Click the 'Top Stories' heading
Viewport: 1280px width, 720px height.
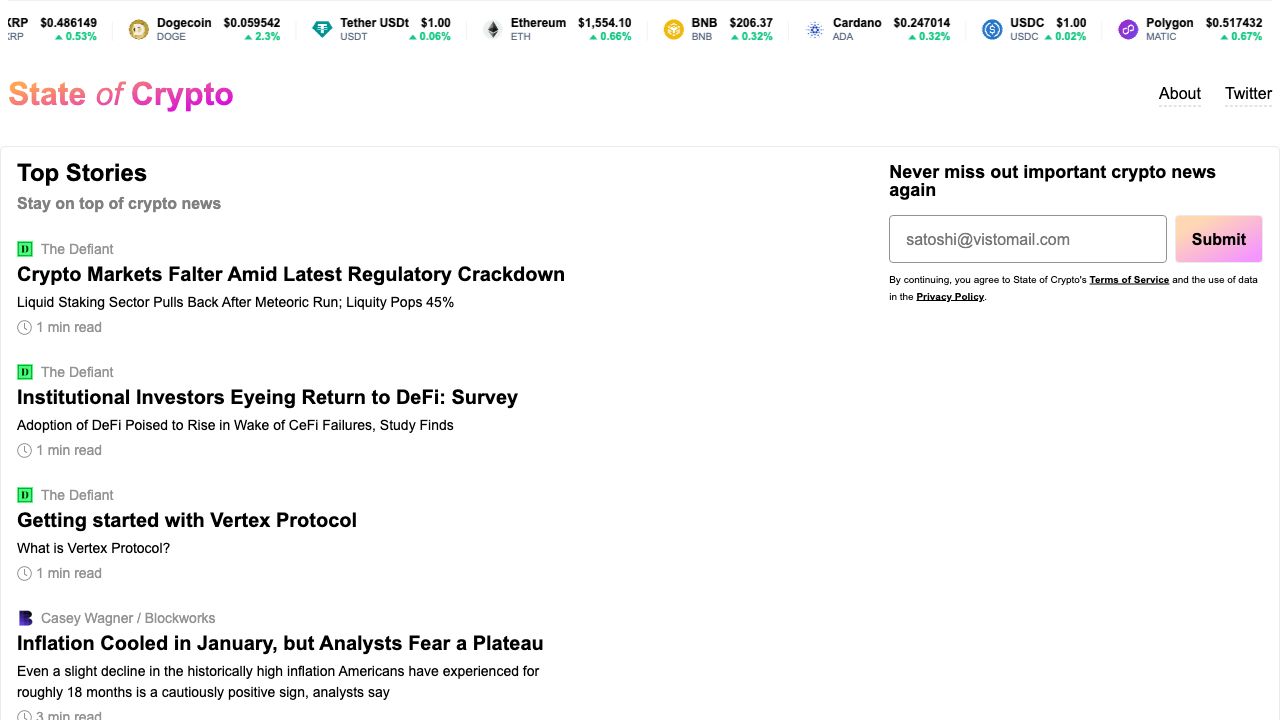tap(82, 173)
